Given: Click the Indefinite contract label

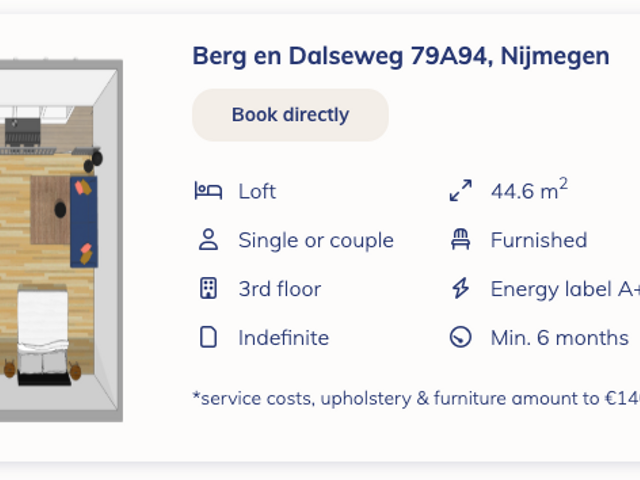Looking at the screenshot, I should pyautogui.click(x=283, y=338).
